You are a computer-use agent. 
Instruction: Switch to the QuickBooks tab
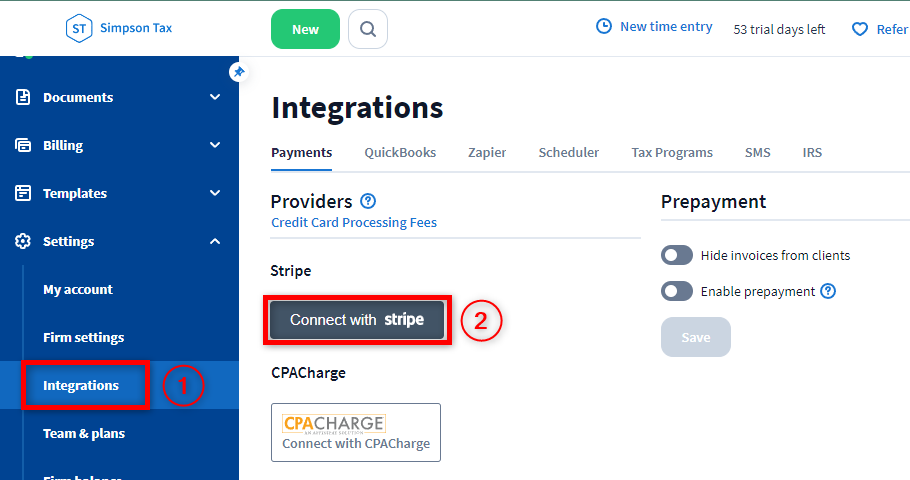click(400, 153)
